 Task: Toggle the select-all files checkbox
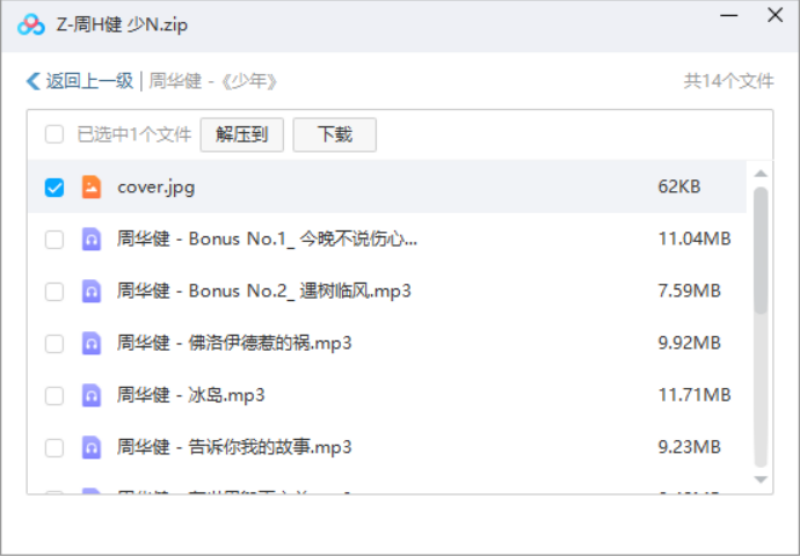[x=55, y=135]
